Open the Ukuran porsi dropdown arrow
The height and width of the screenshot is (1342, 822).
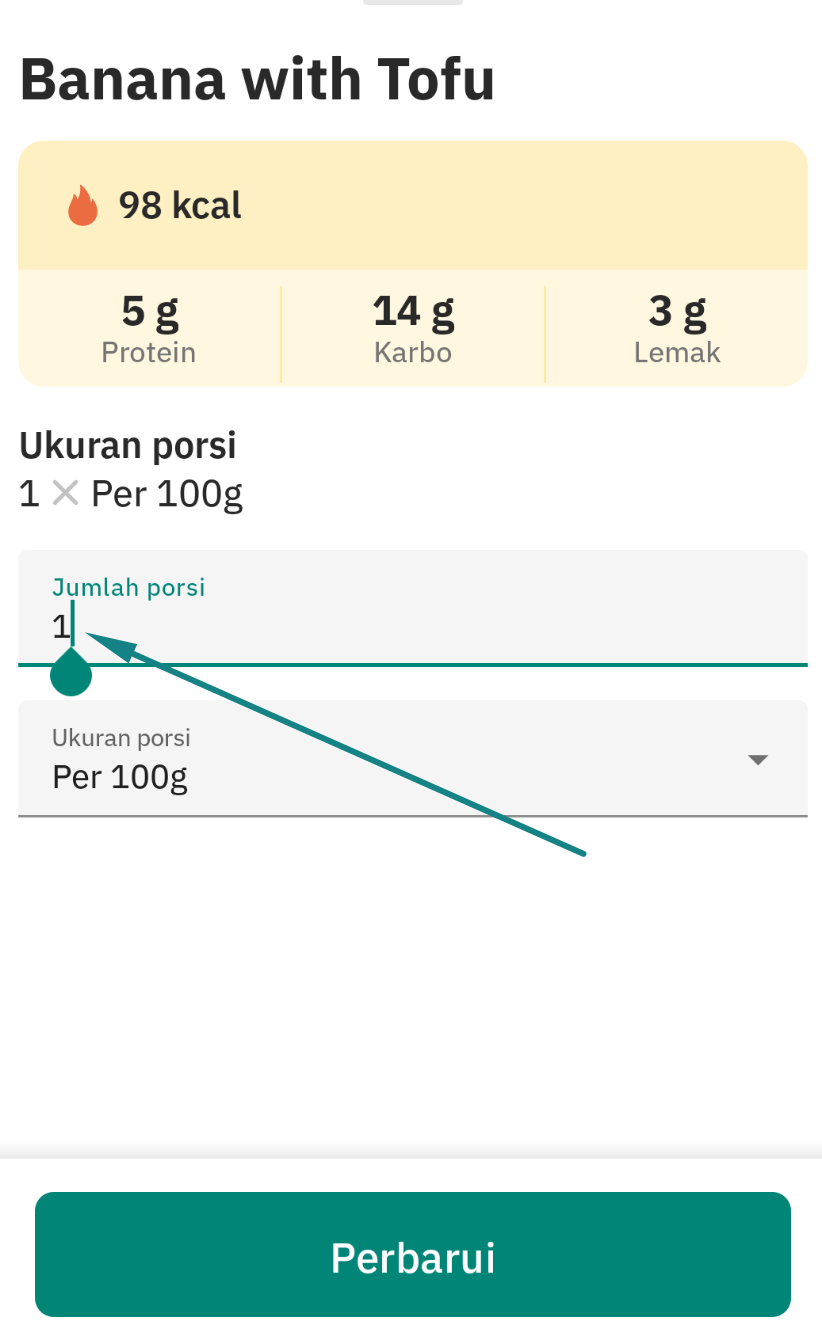pos(758,760)
